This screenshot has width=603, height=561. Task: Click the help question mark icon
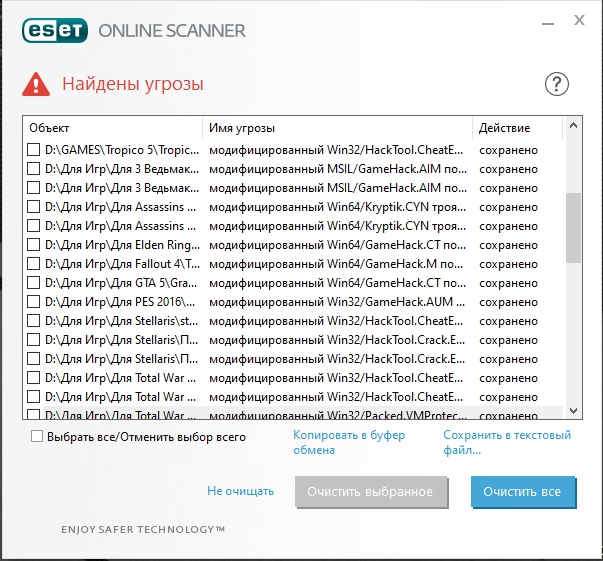[556, 84]
